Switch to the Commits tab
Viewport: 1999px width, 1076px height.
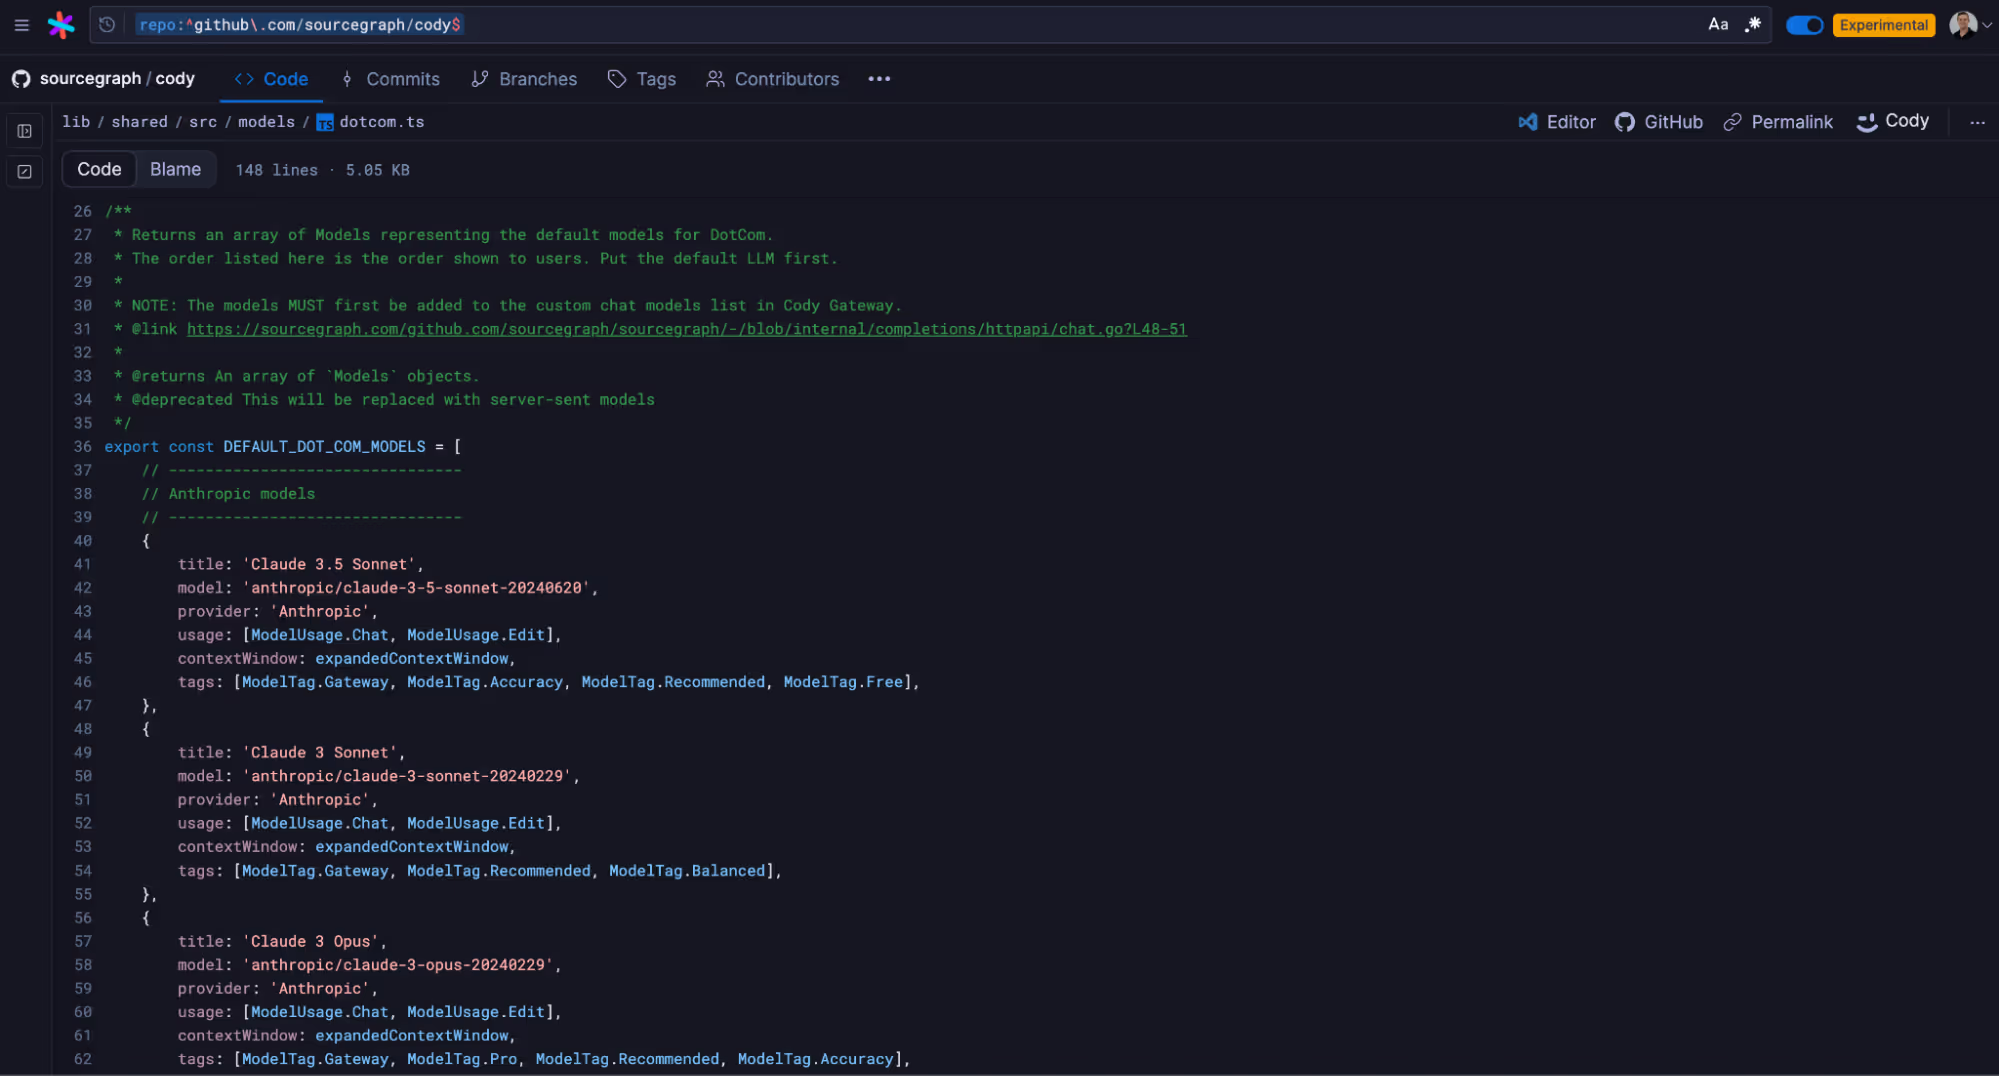[390, 79]
